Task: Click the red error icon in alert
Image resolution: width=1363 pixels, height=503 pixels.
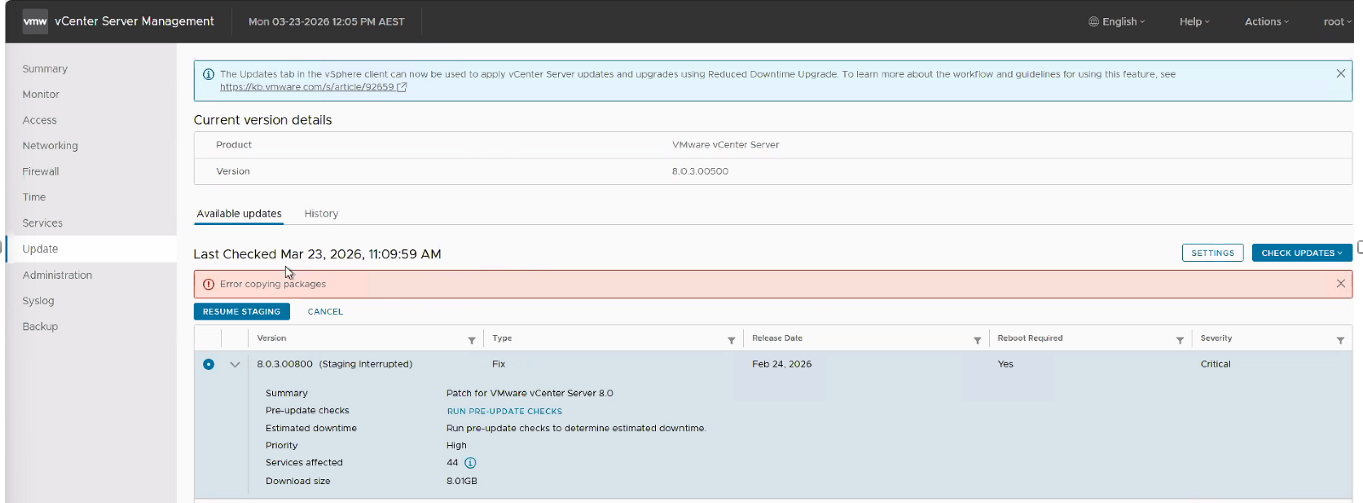Action: click(x=208, y=284)
